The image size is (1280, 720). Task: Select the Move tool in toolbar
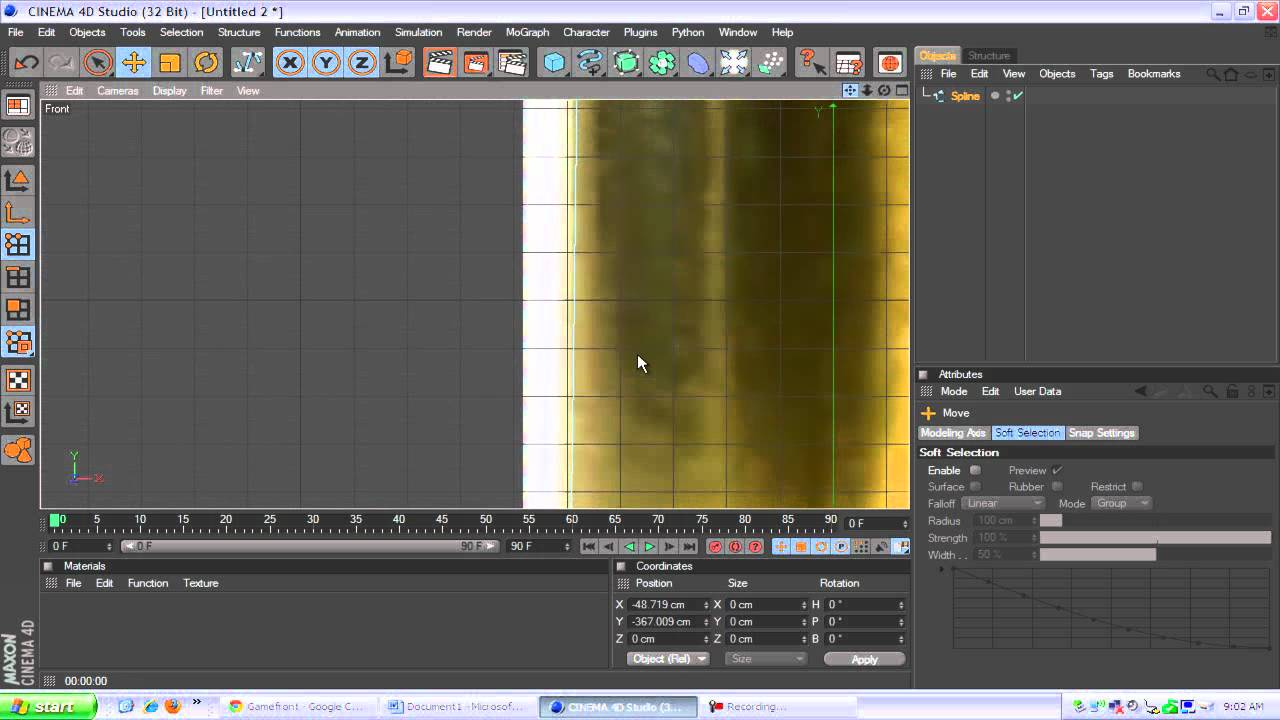coord(133,63)
